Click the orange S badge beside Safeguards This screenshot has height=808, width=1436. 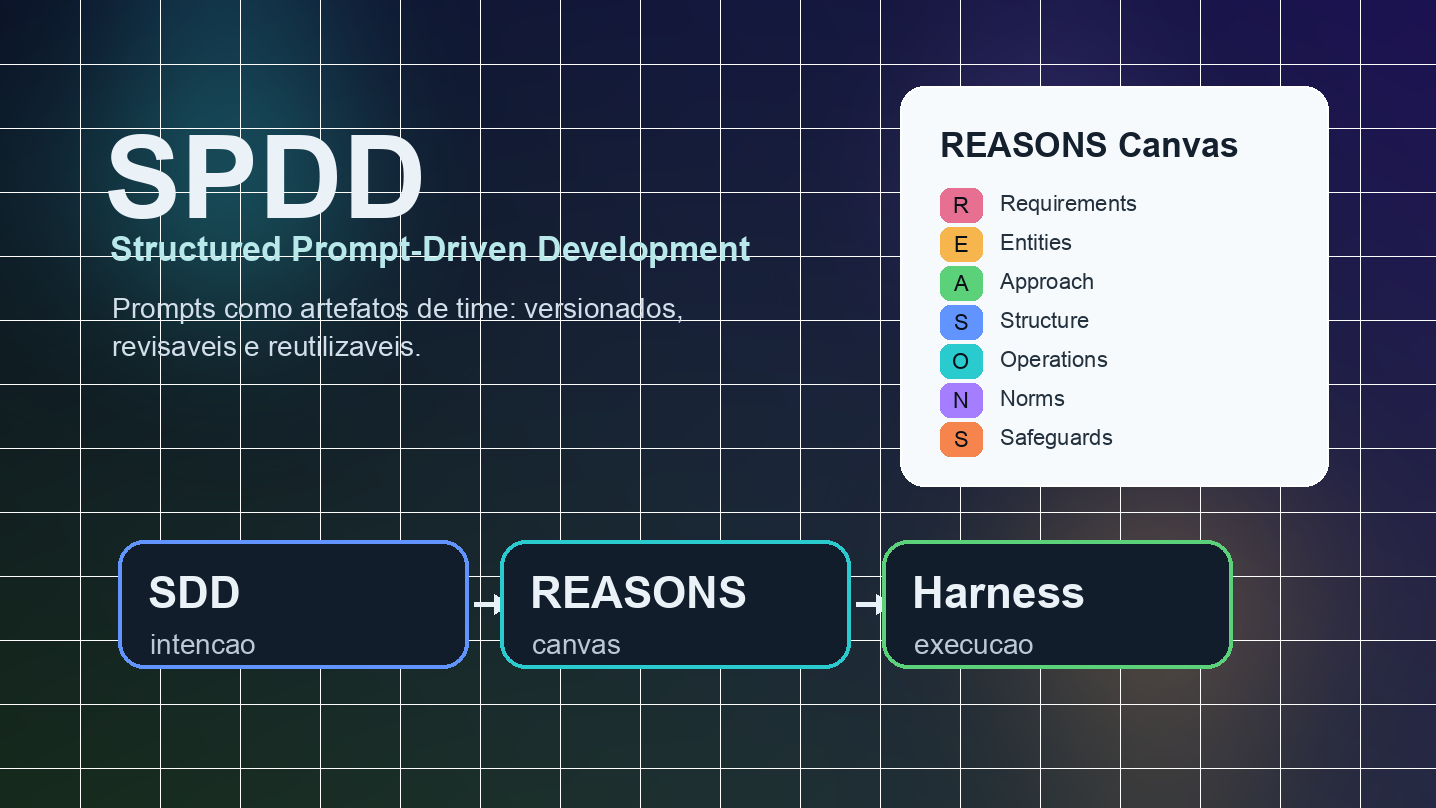coord(961,439)
